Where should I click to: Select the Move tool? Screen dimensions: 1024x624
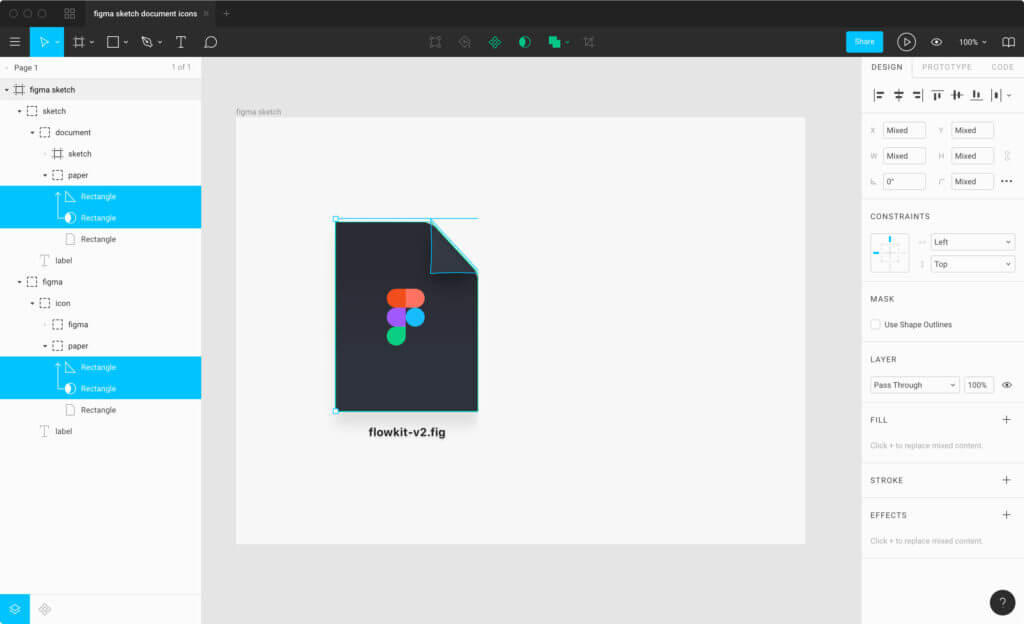coord(47,42)
